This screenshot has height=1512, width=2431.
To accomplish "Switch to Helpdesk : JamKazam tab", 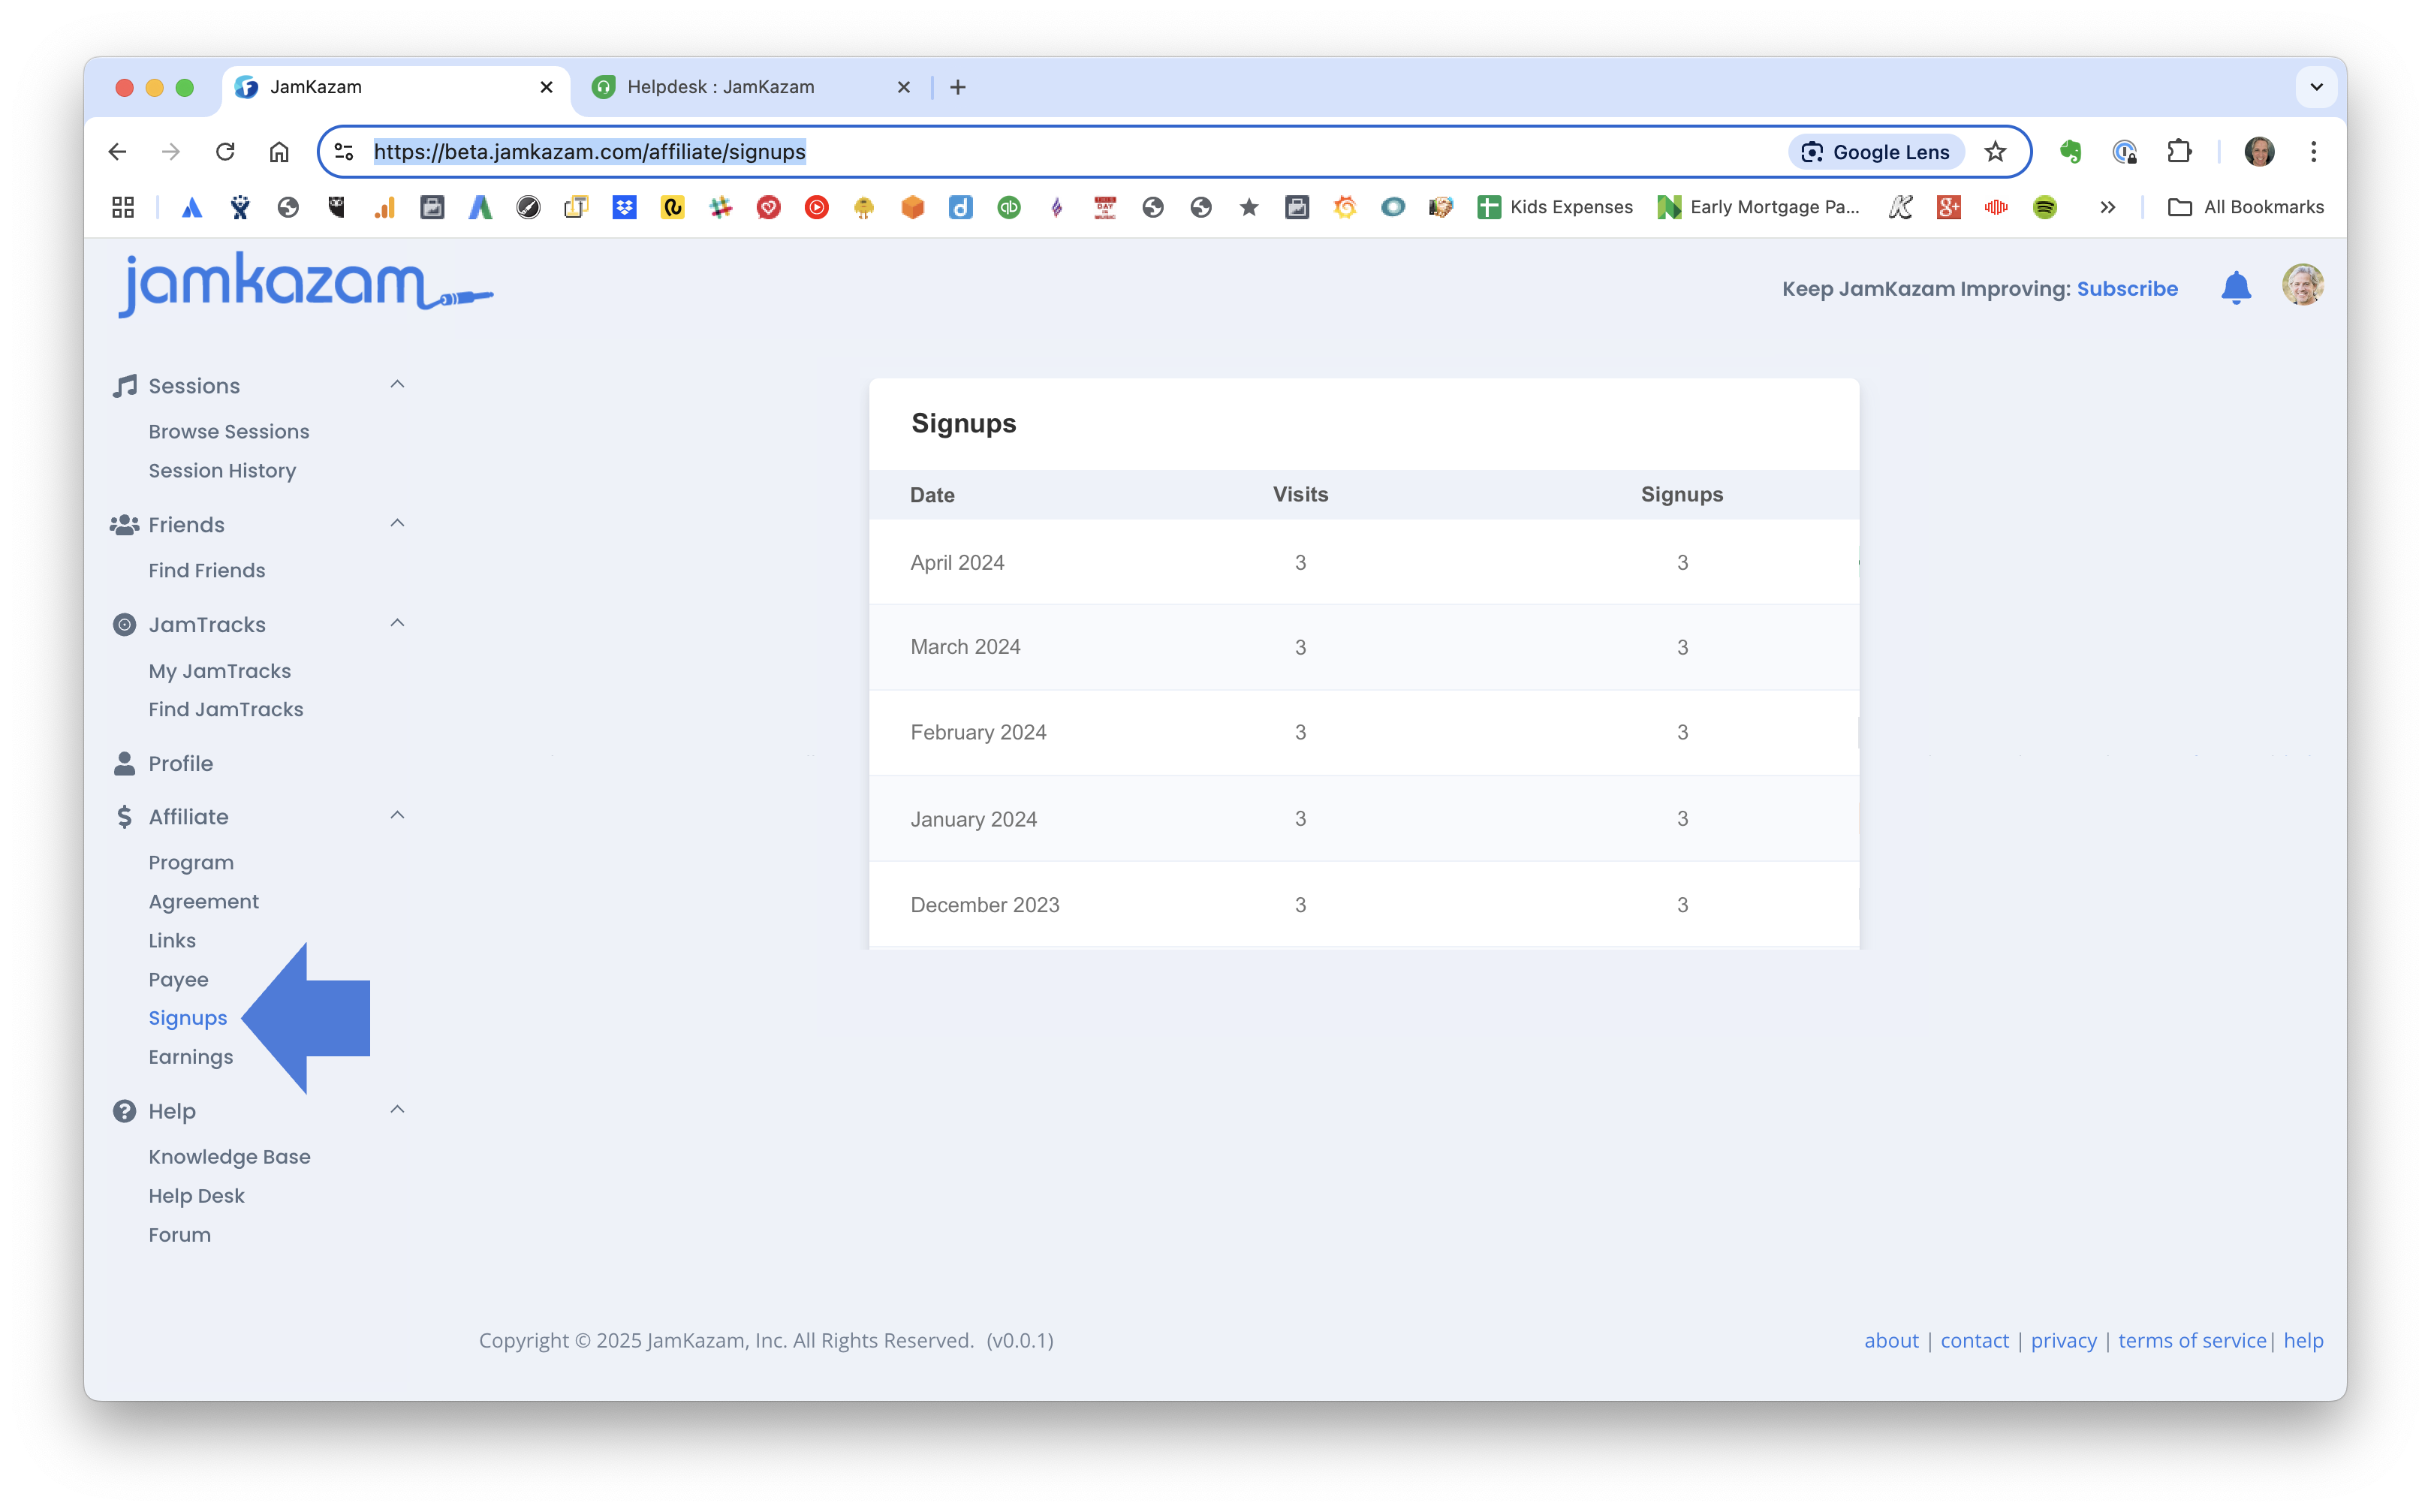I will pos(720,87).
